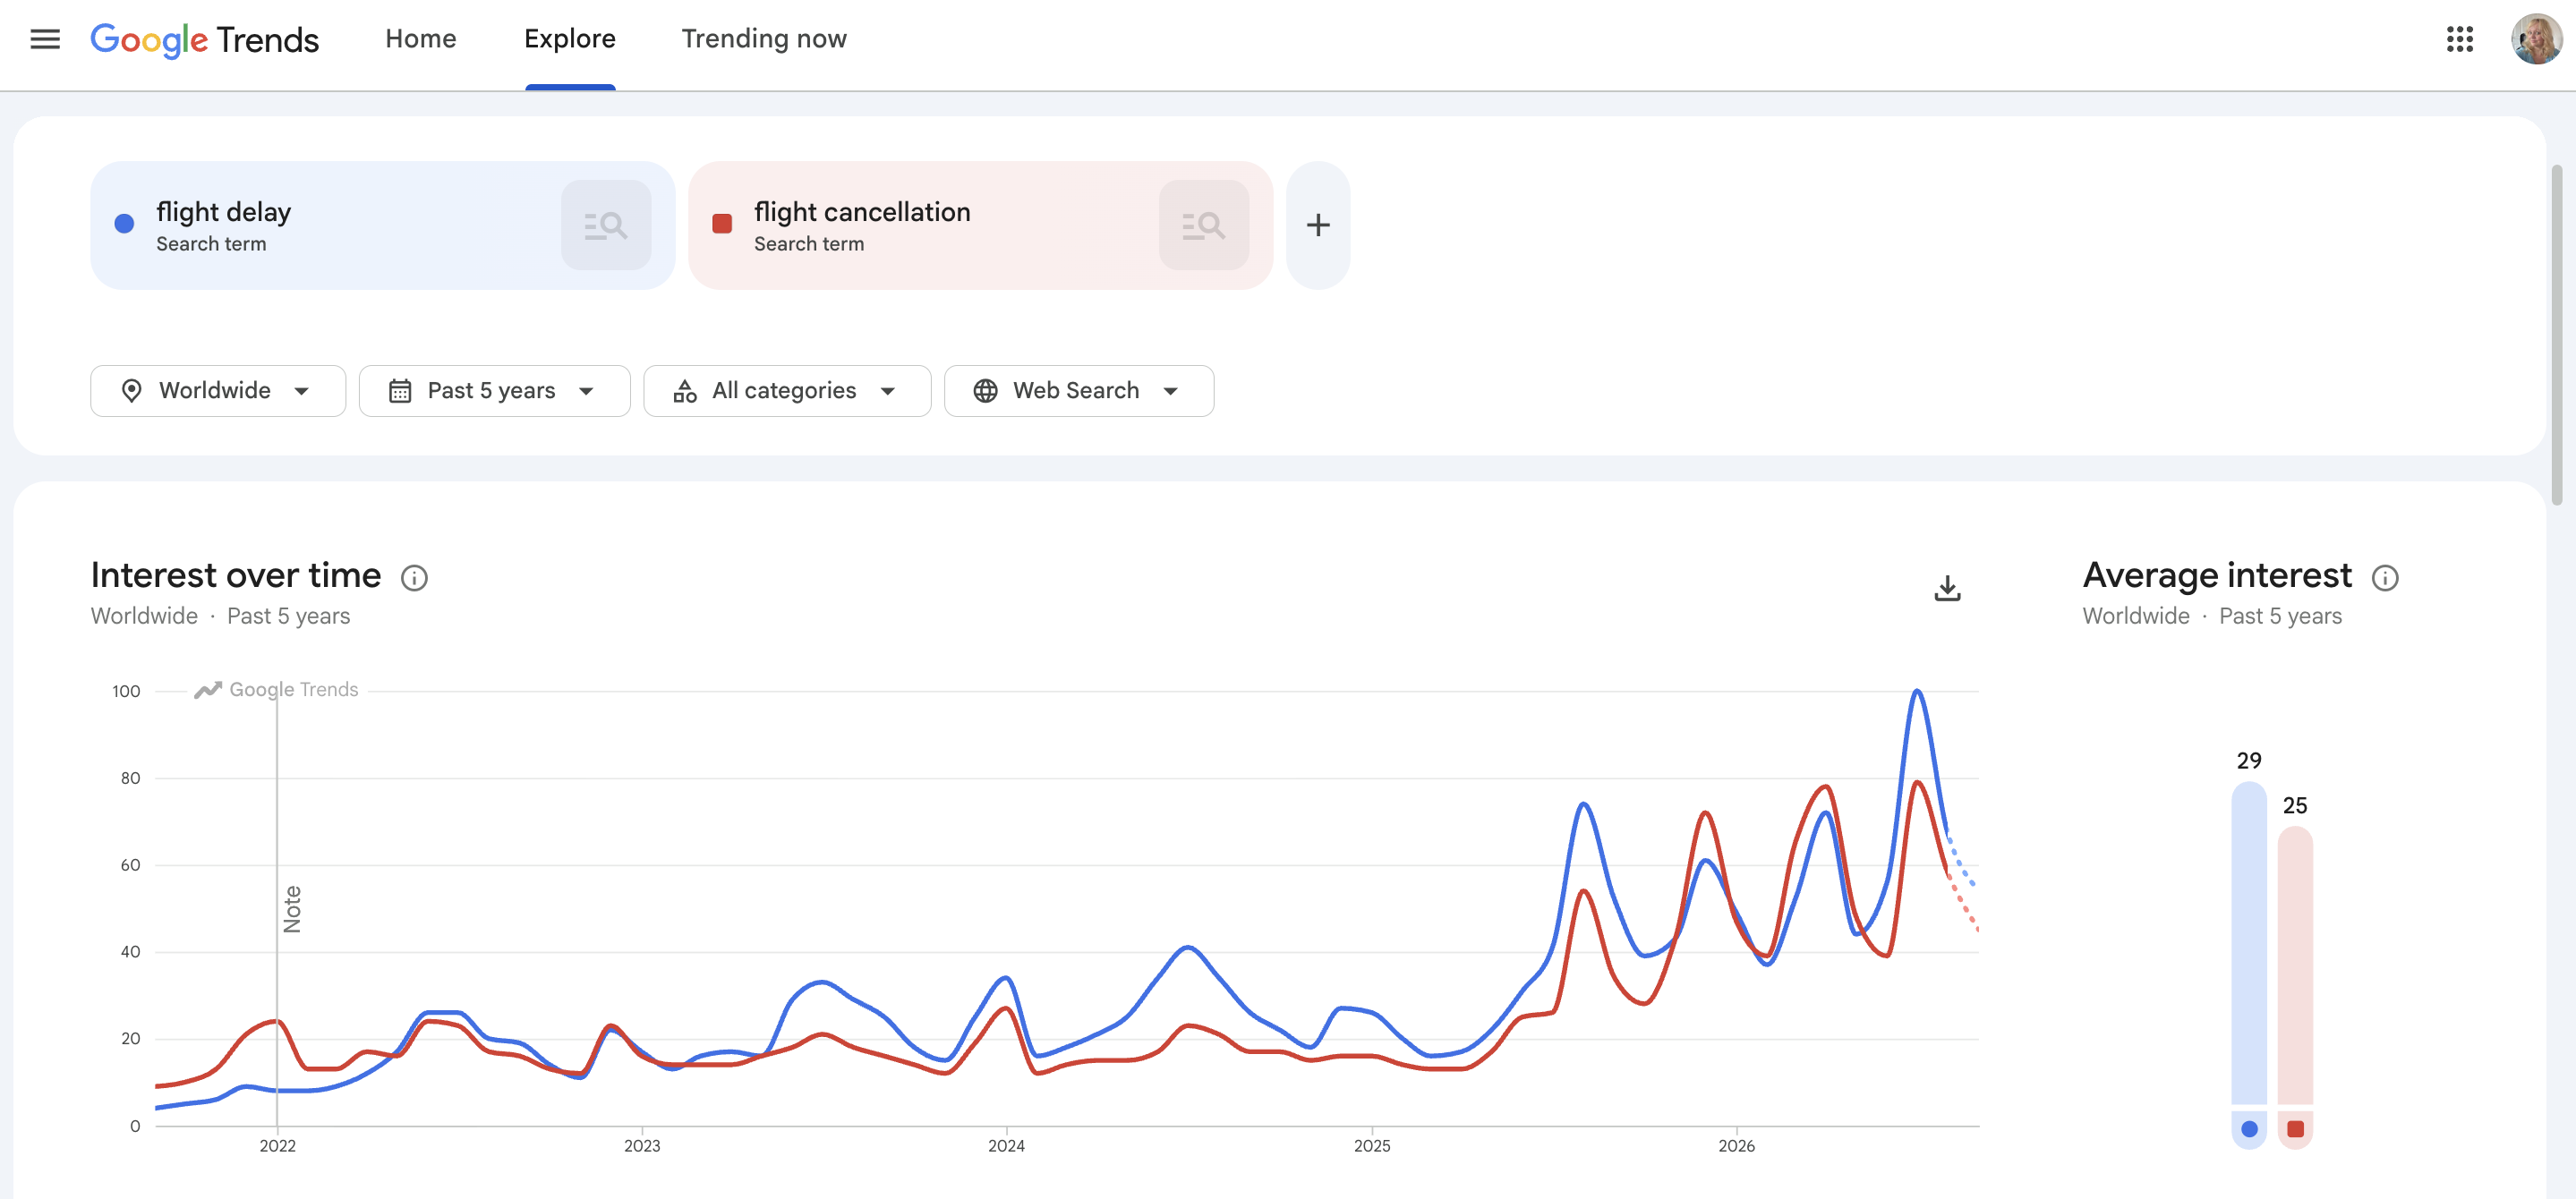Open the Google apps grid
Screen dimensions: 2576x1199
pyautogui.click(x=2459, y=39)
